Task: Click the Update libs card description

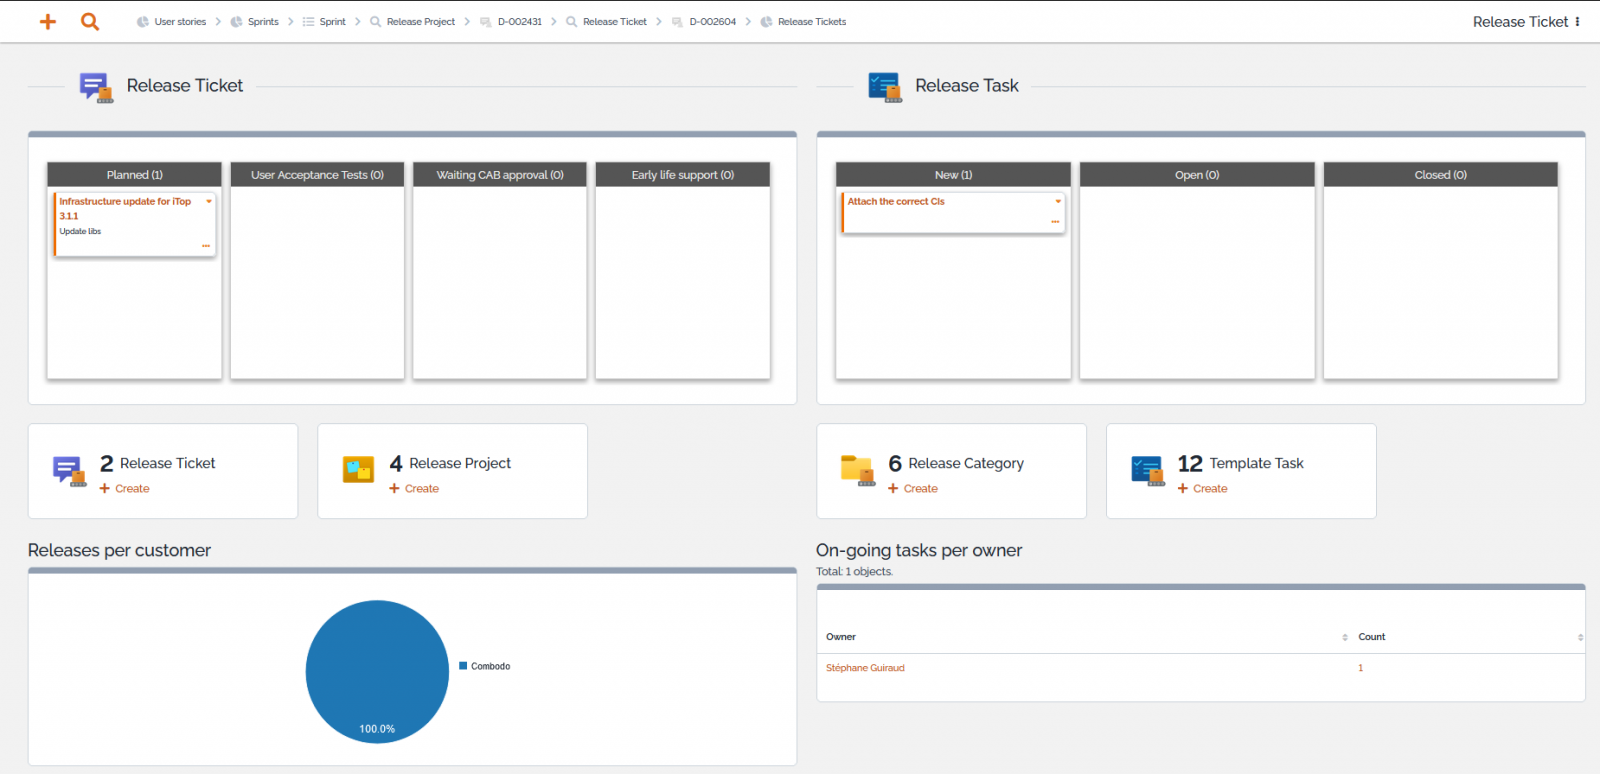Action: pyautogui.click(x=80, y=231)
